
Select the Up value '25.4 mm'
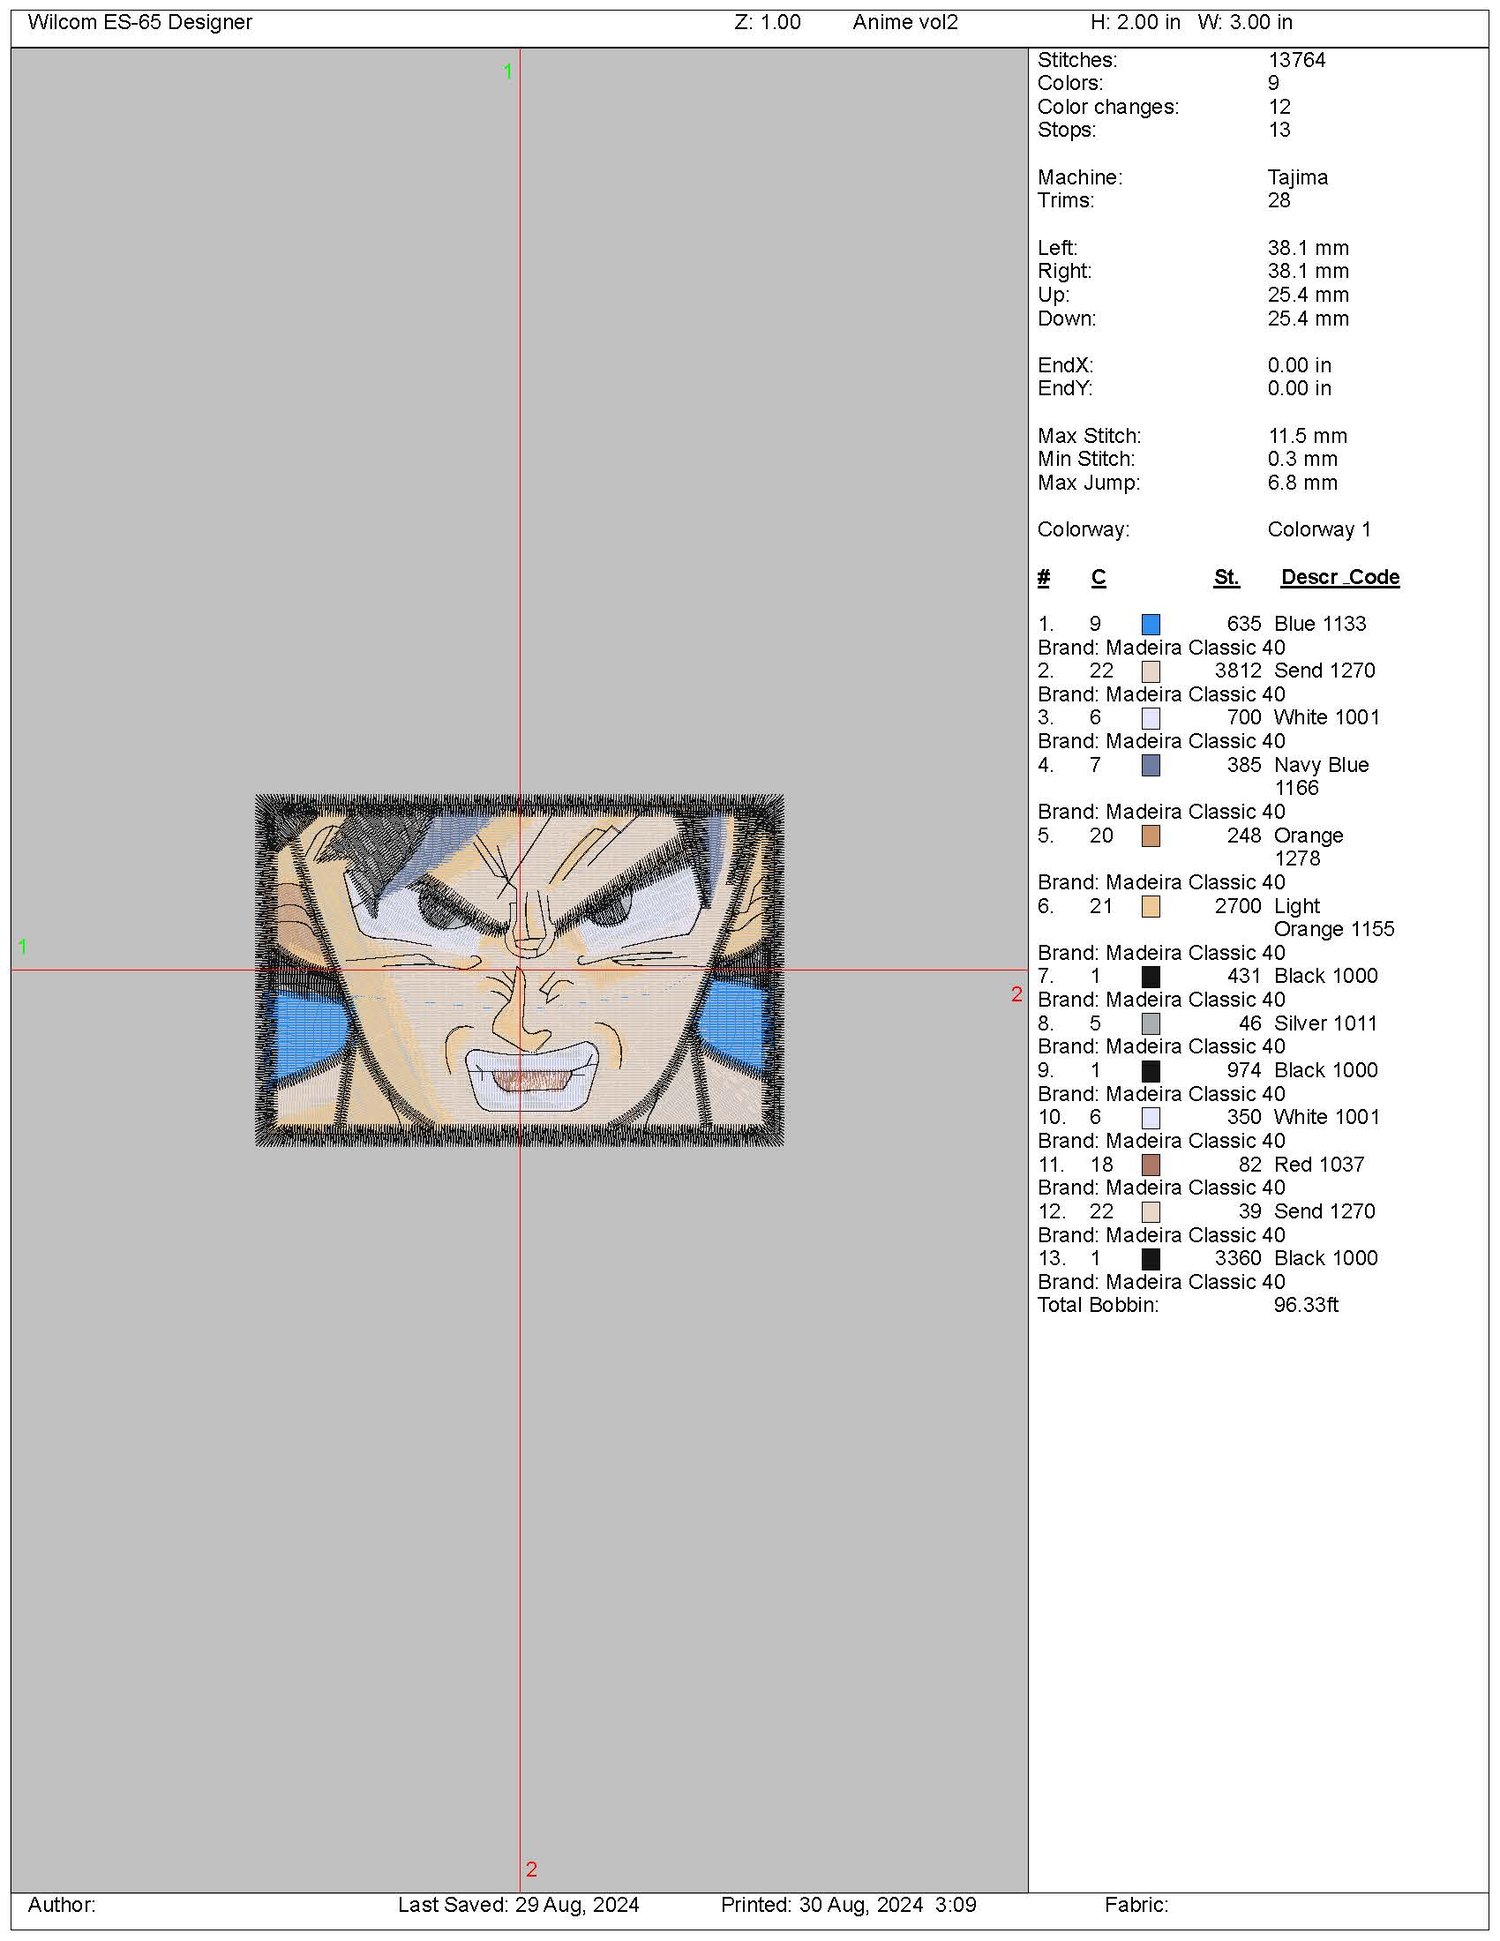1308,295
